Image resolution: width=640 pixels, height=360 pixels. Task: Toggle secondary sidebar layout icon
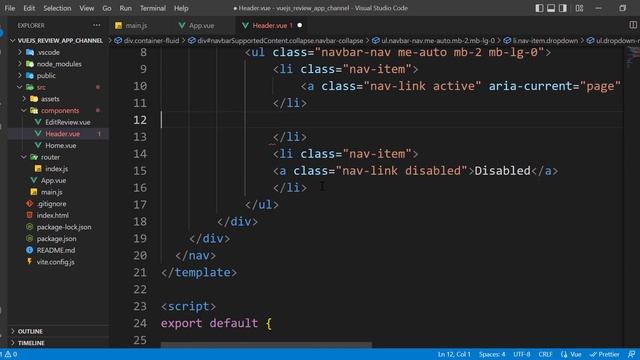[563, 8]
